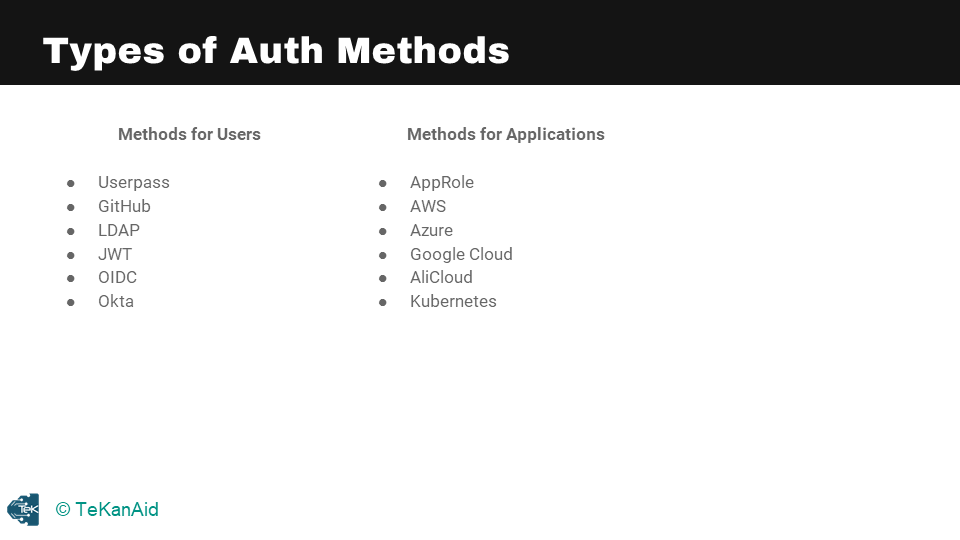The height and width of the screenshot is (540, 960).
Task: Click the 'LDAP' list item
Action: tap(119, 230)
